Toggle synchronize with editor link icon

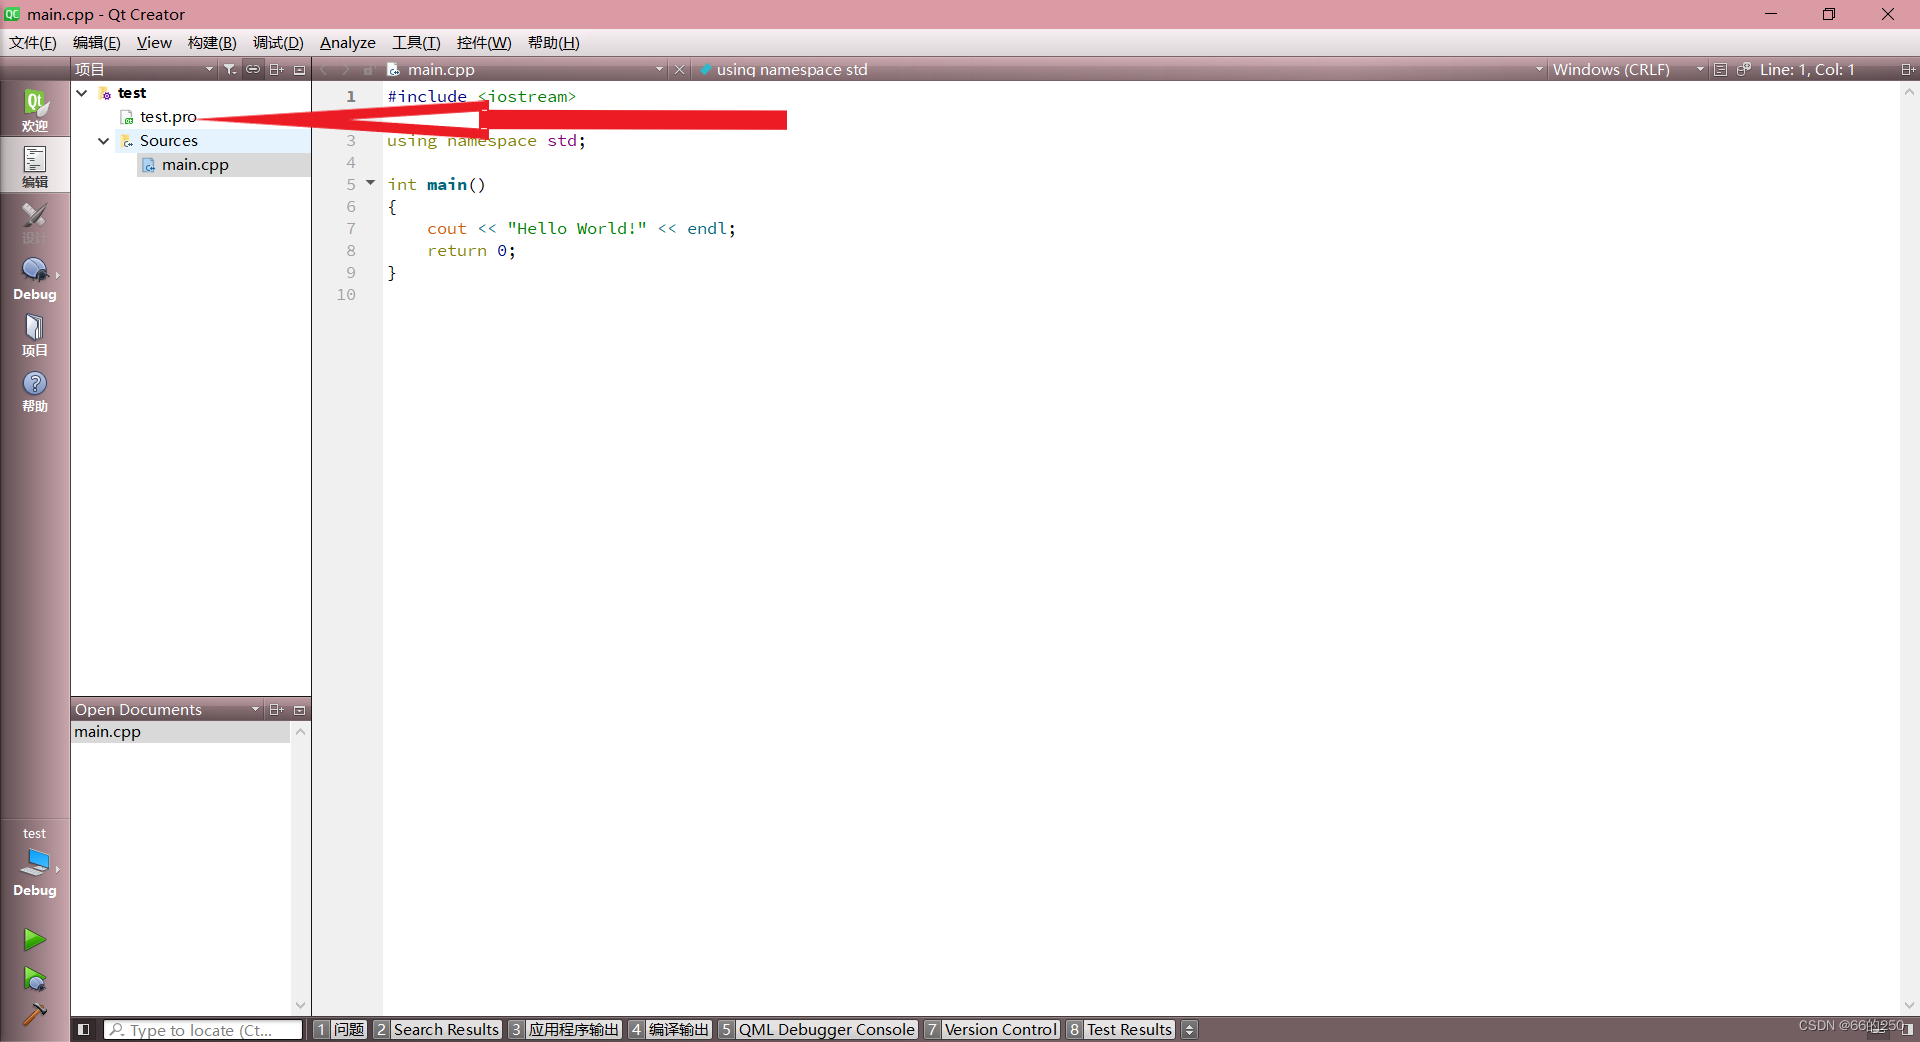[x=253, y=69]
